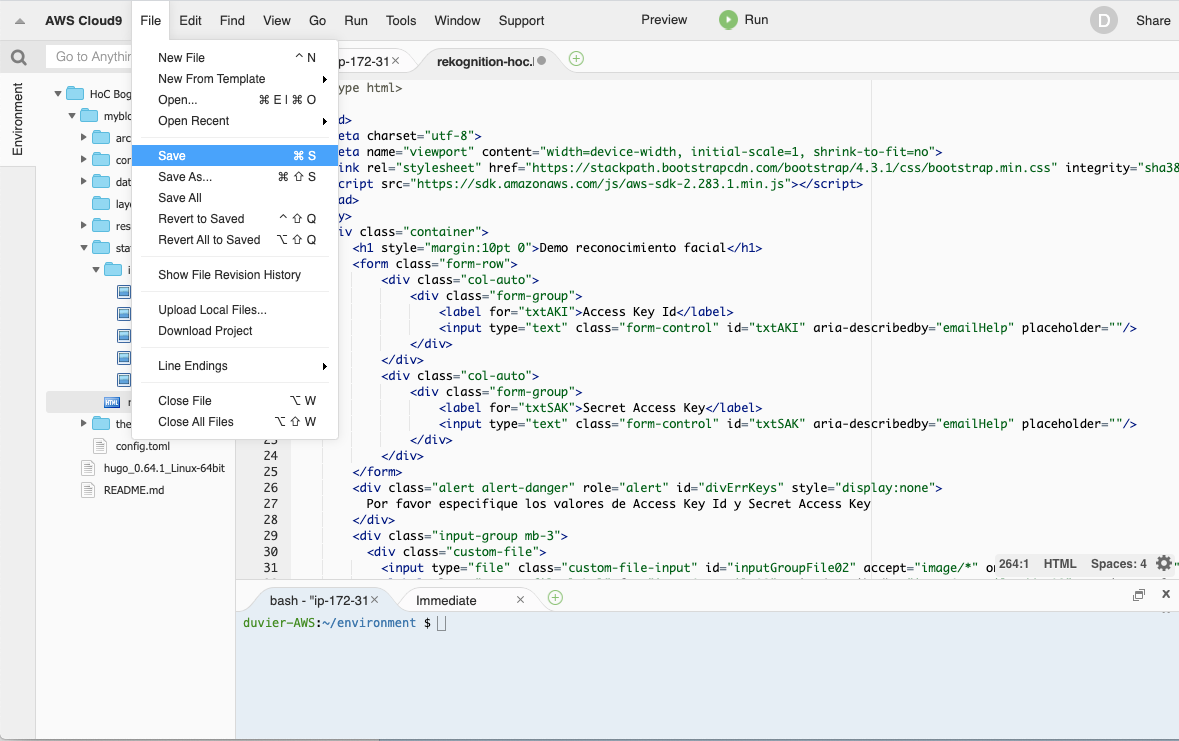Click in the bash terminal prompt

click(x=441, y=623)
